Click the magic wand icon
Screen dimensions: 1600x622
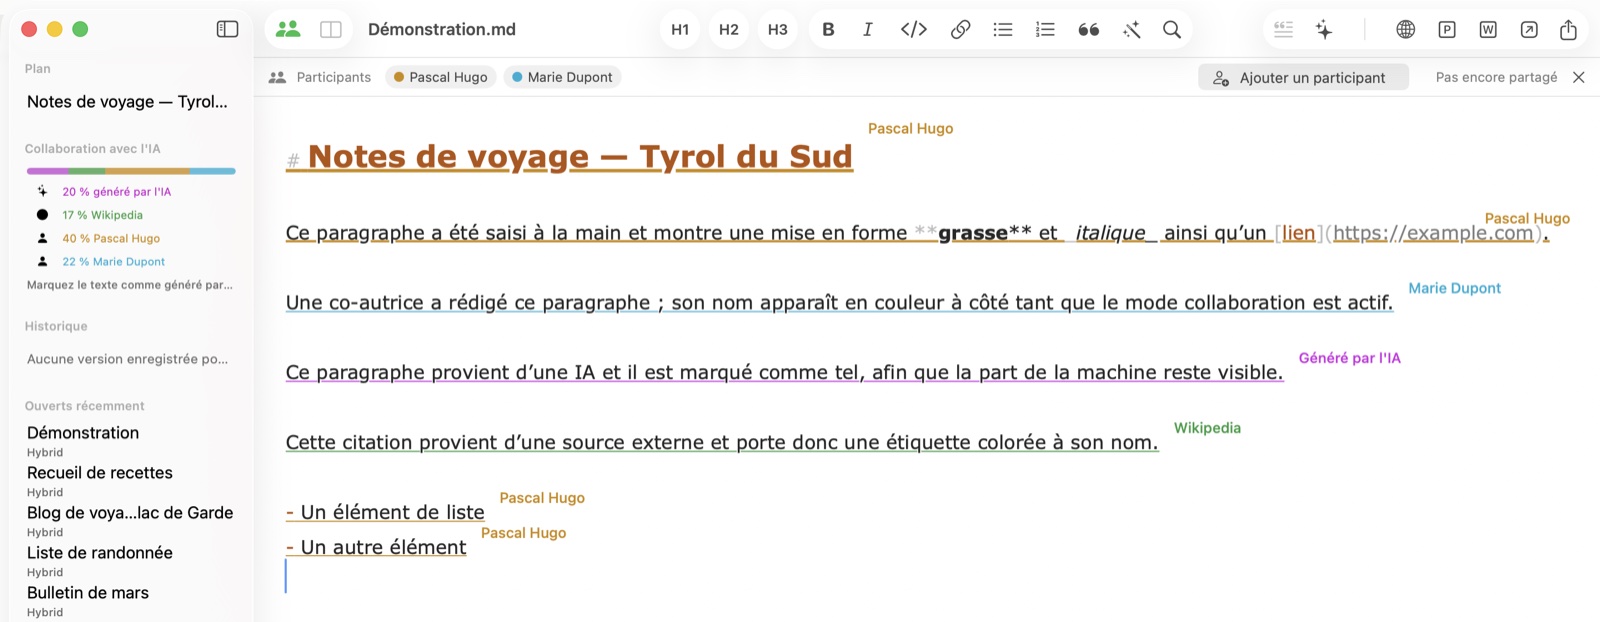pos(1132,29)
